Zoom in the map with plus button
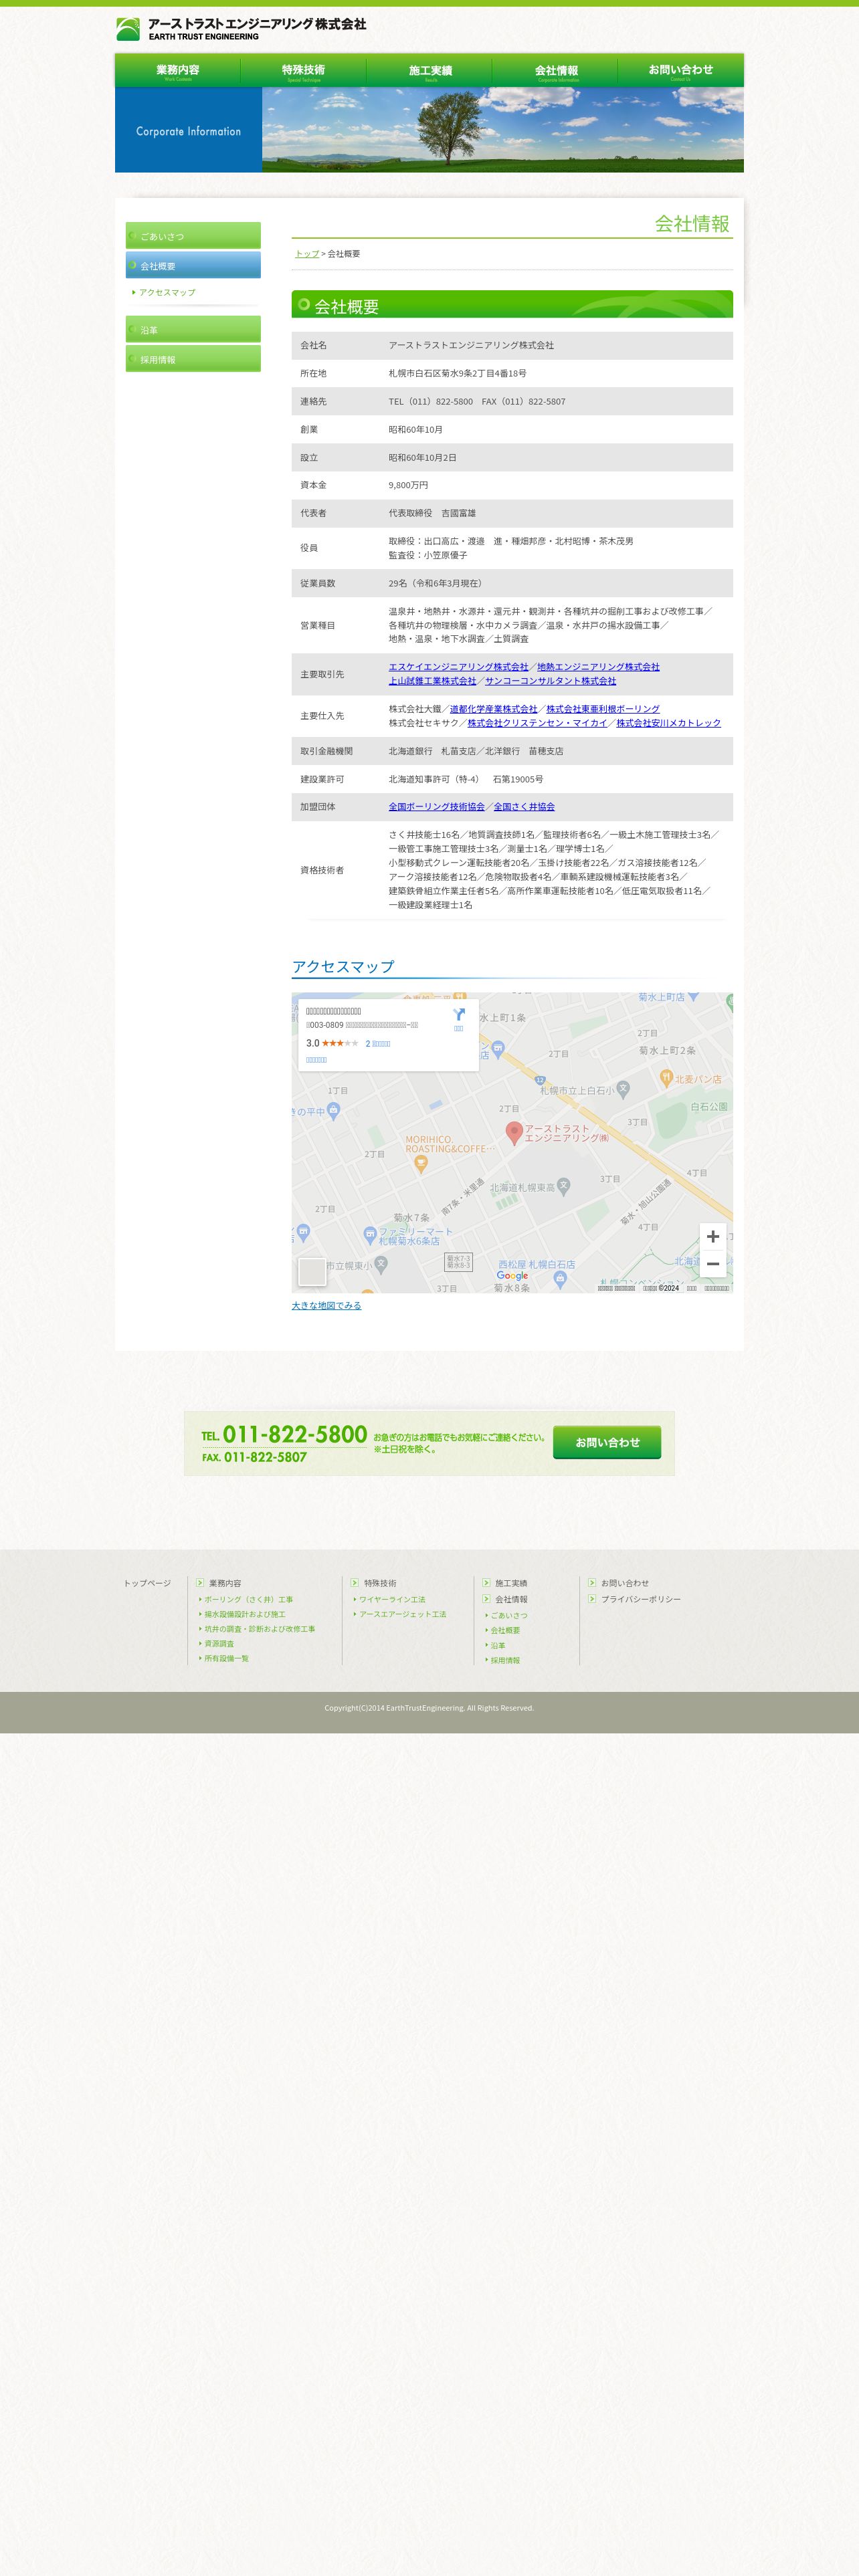Viewport: 859px width, 2576px height. (713, 1237)
